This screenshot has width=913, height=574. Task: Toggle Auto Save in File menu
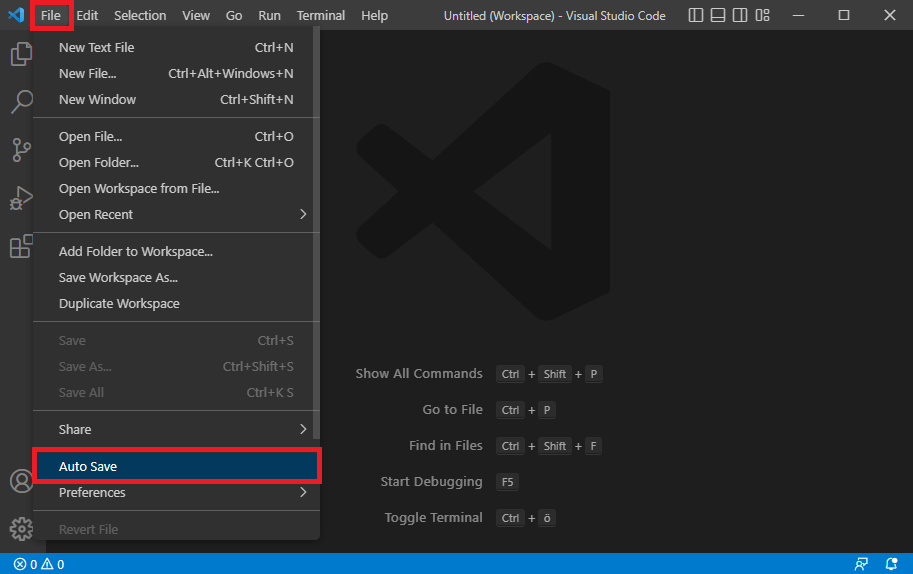point(176,466)
